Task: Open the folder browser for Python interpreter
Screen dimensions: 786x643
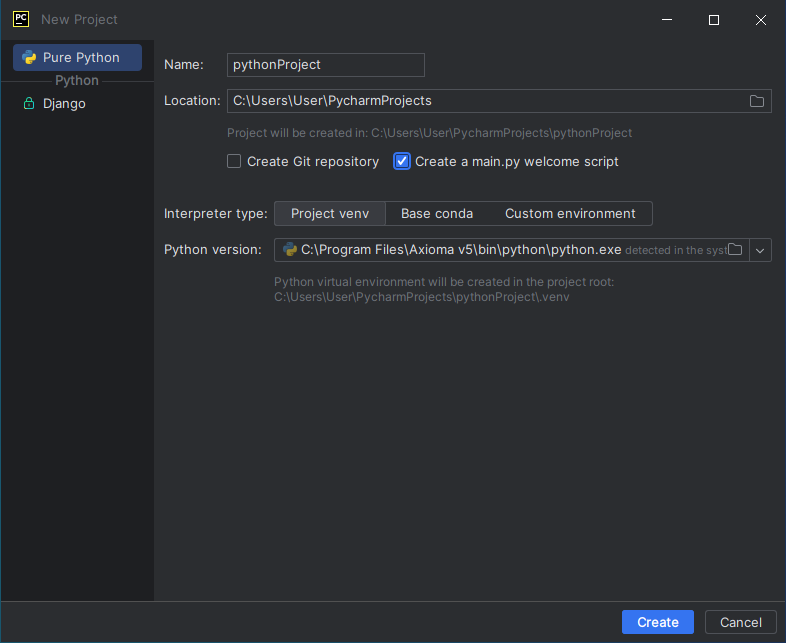Action: coord(735,250)
